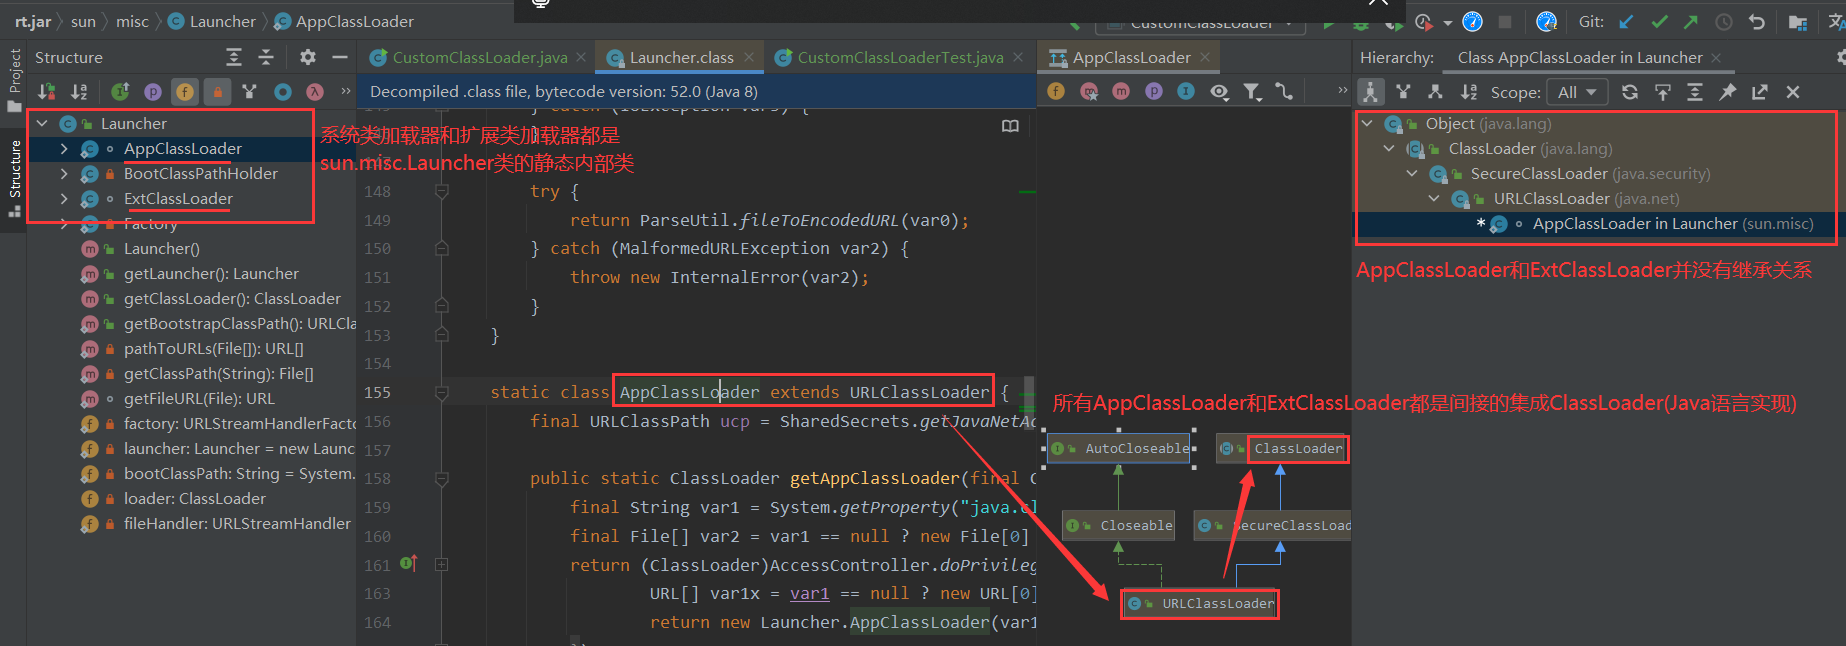The image size is (1846, 646).
Task: Toggle show non-public members in Structure
Action: click(217, 92)
